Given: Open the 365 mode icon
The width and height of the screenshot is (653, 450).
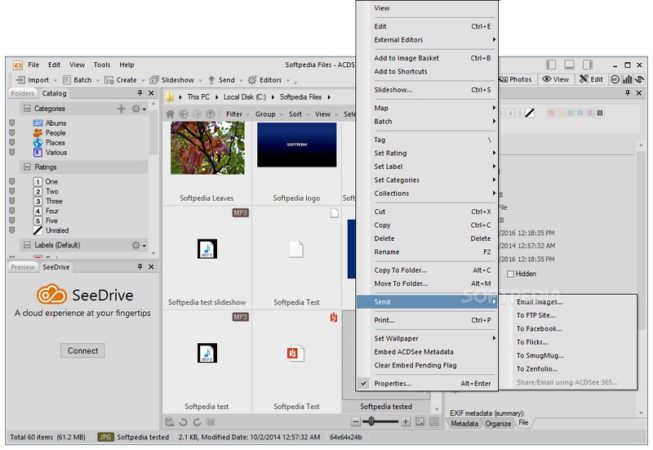Looking at the screenshot, I should coord(615,79).
